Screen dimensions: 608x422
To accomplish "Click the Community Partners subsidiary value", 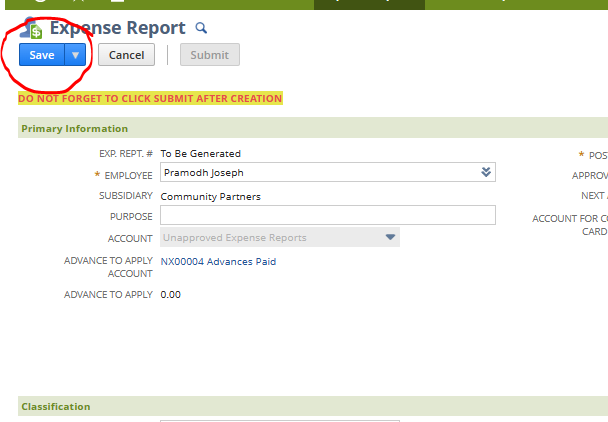I will click(210, 197).
